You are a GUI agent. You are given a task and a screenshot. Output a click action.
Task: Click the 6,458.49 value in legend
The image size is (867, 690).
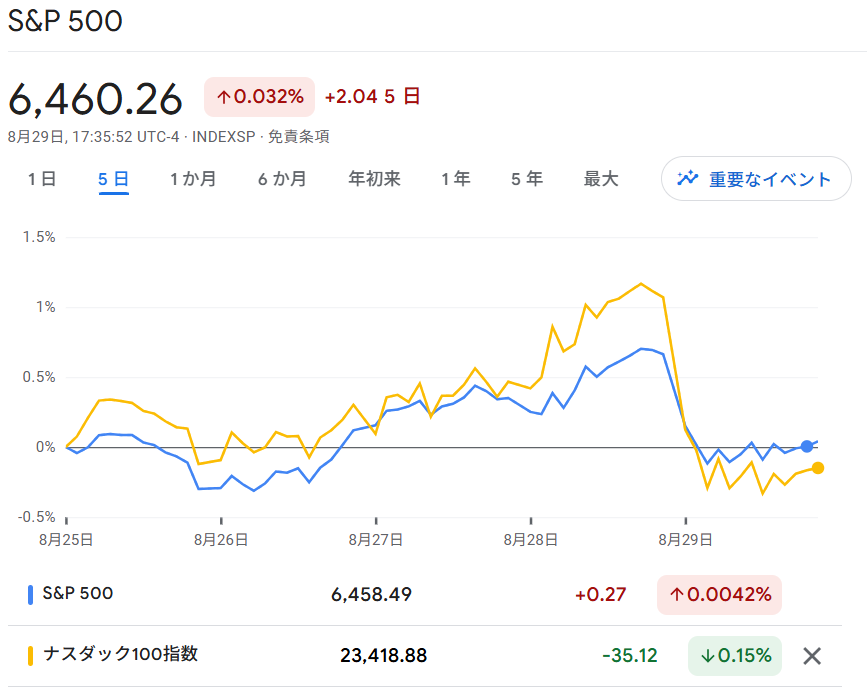point(372,595)
